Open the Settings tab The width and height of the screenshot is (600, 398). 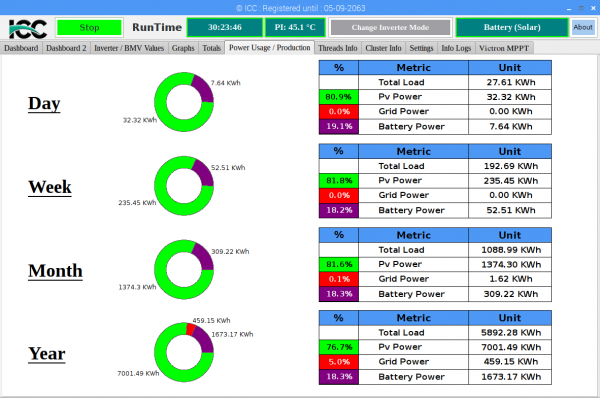click(x=421, y=48)
